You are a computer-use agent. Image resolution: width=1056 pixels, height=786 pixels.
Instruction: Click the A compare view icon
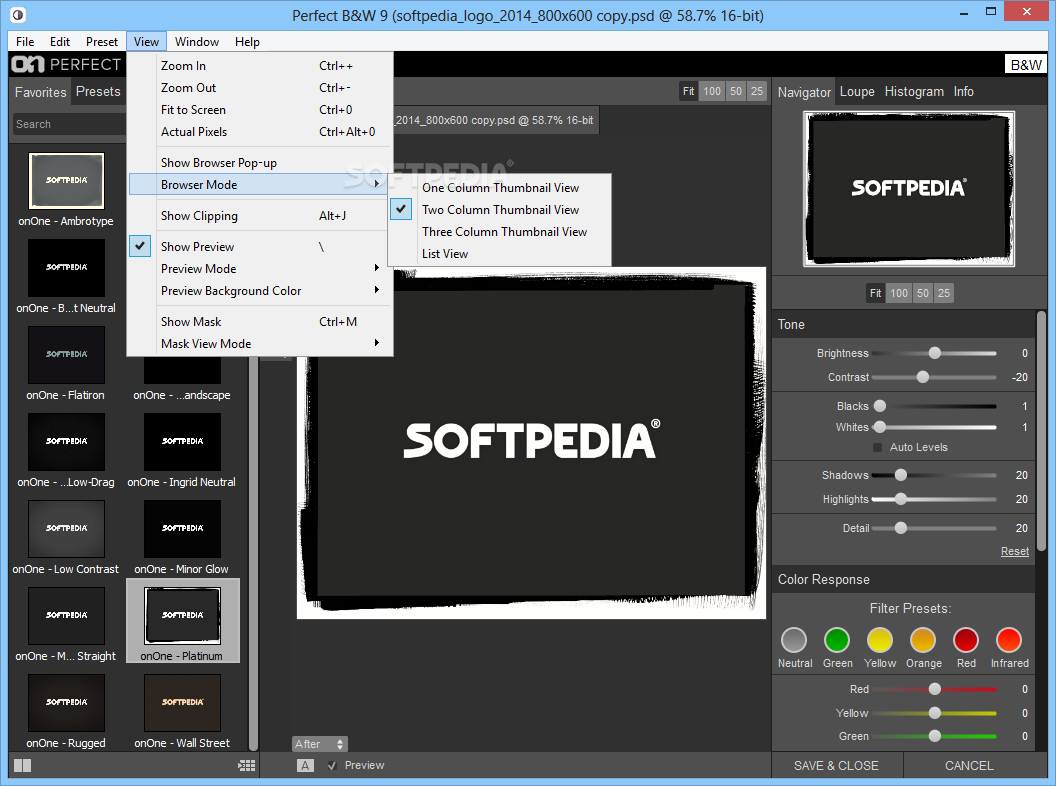305,765
